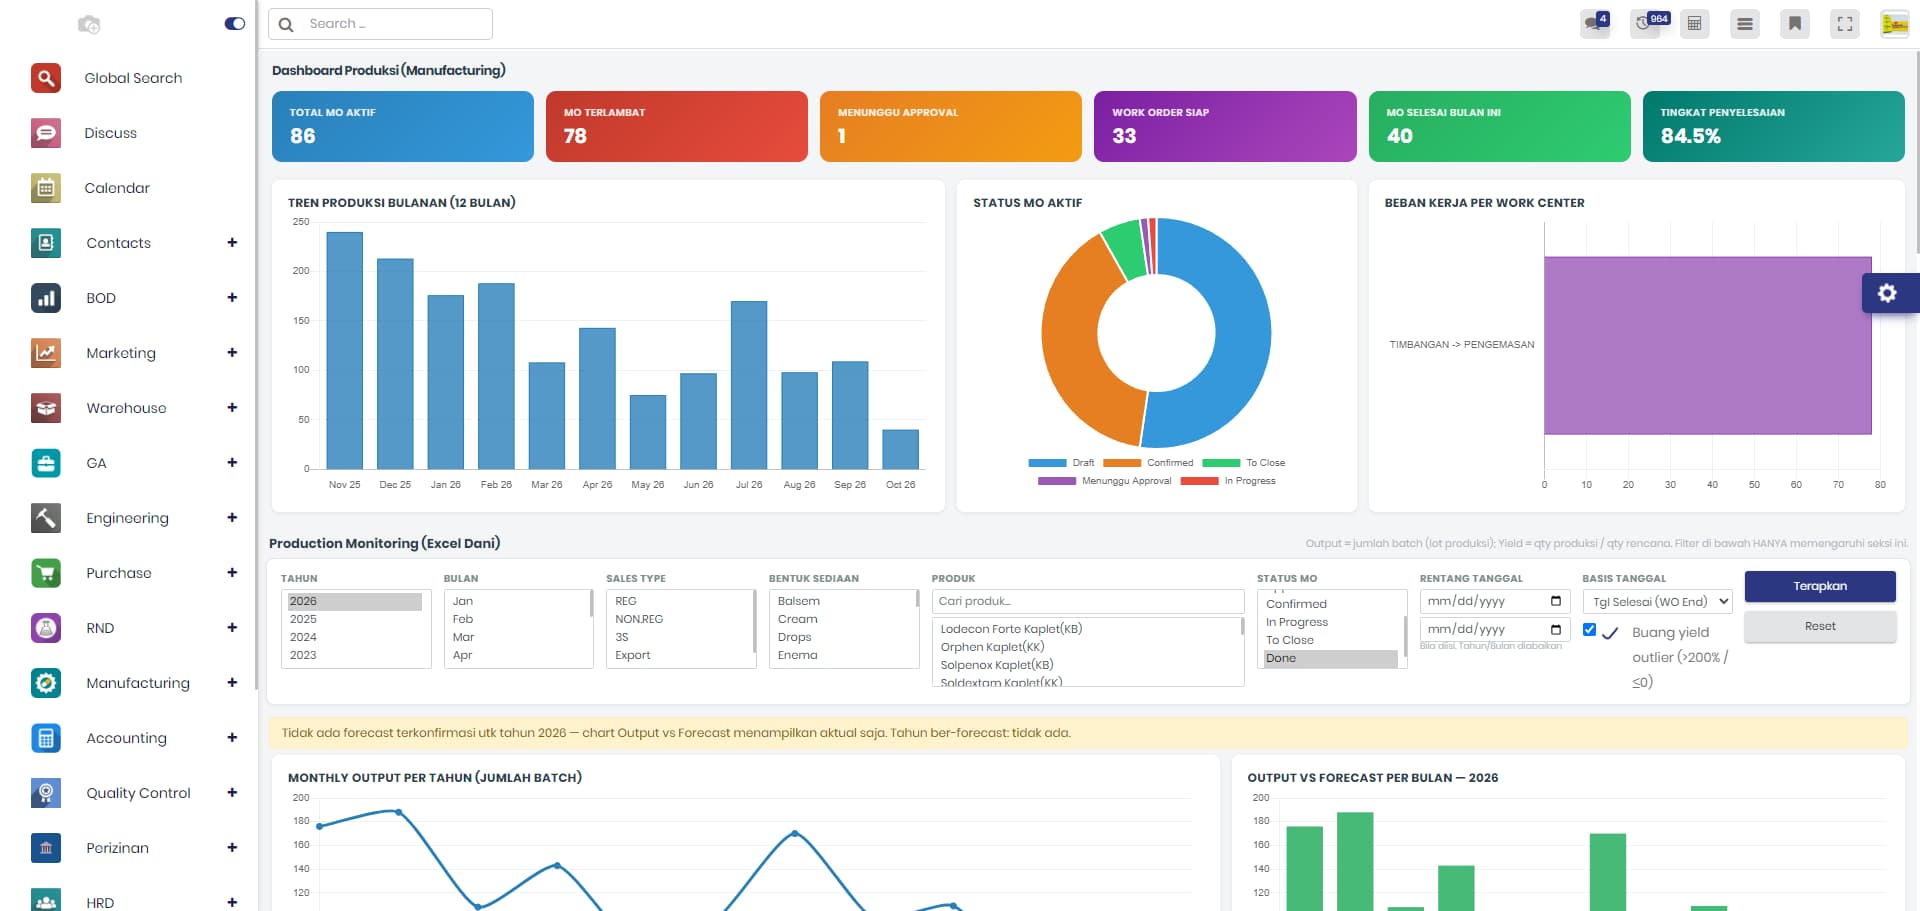
Task: Select NON.REG in Sales Type list
Action: tap(680, 620)
